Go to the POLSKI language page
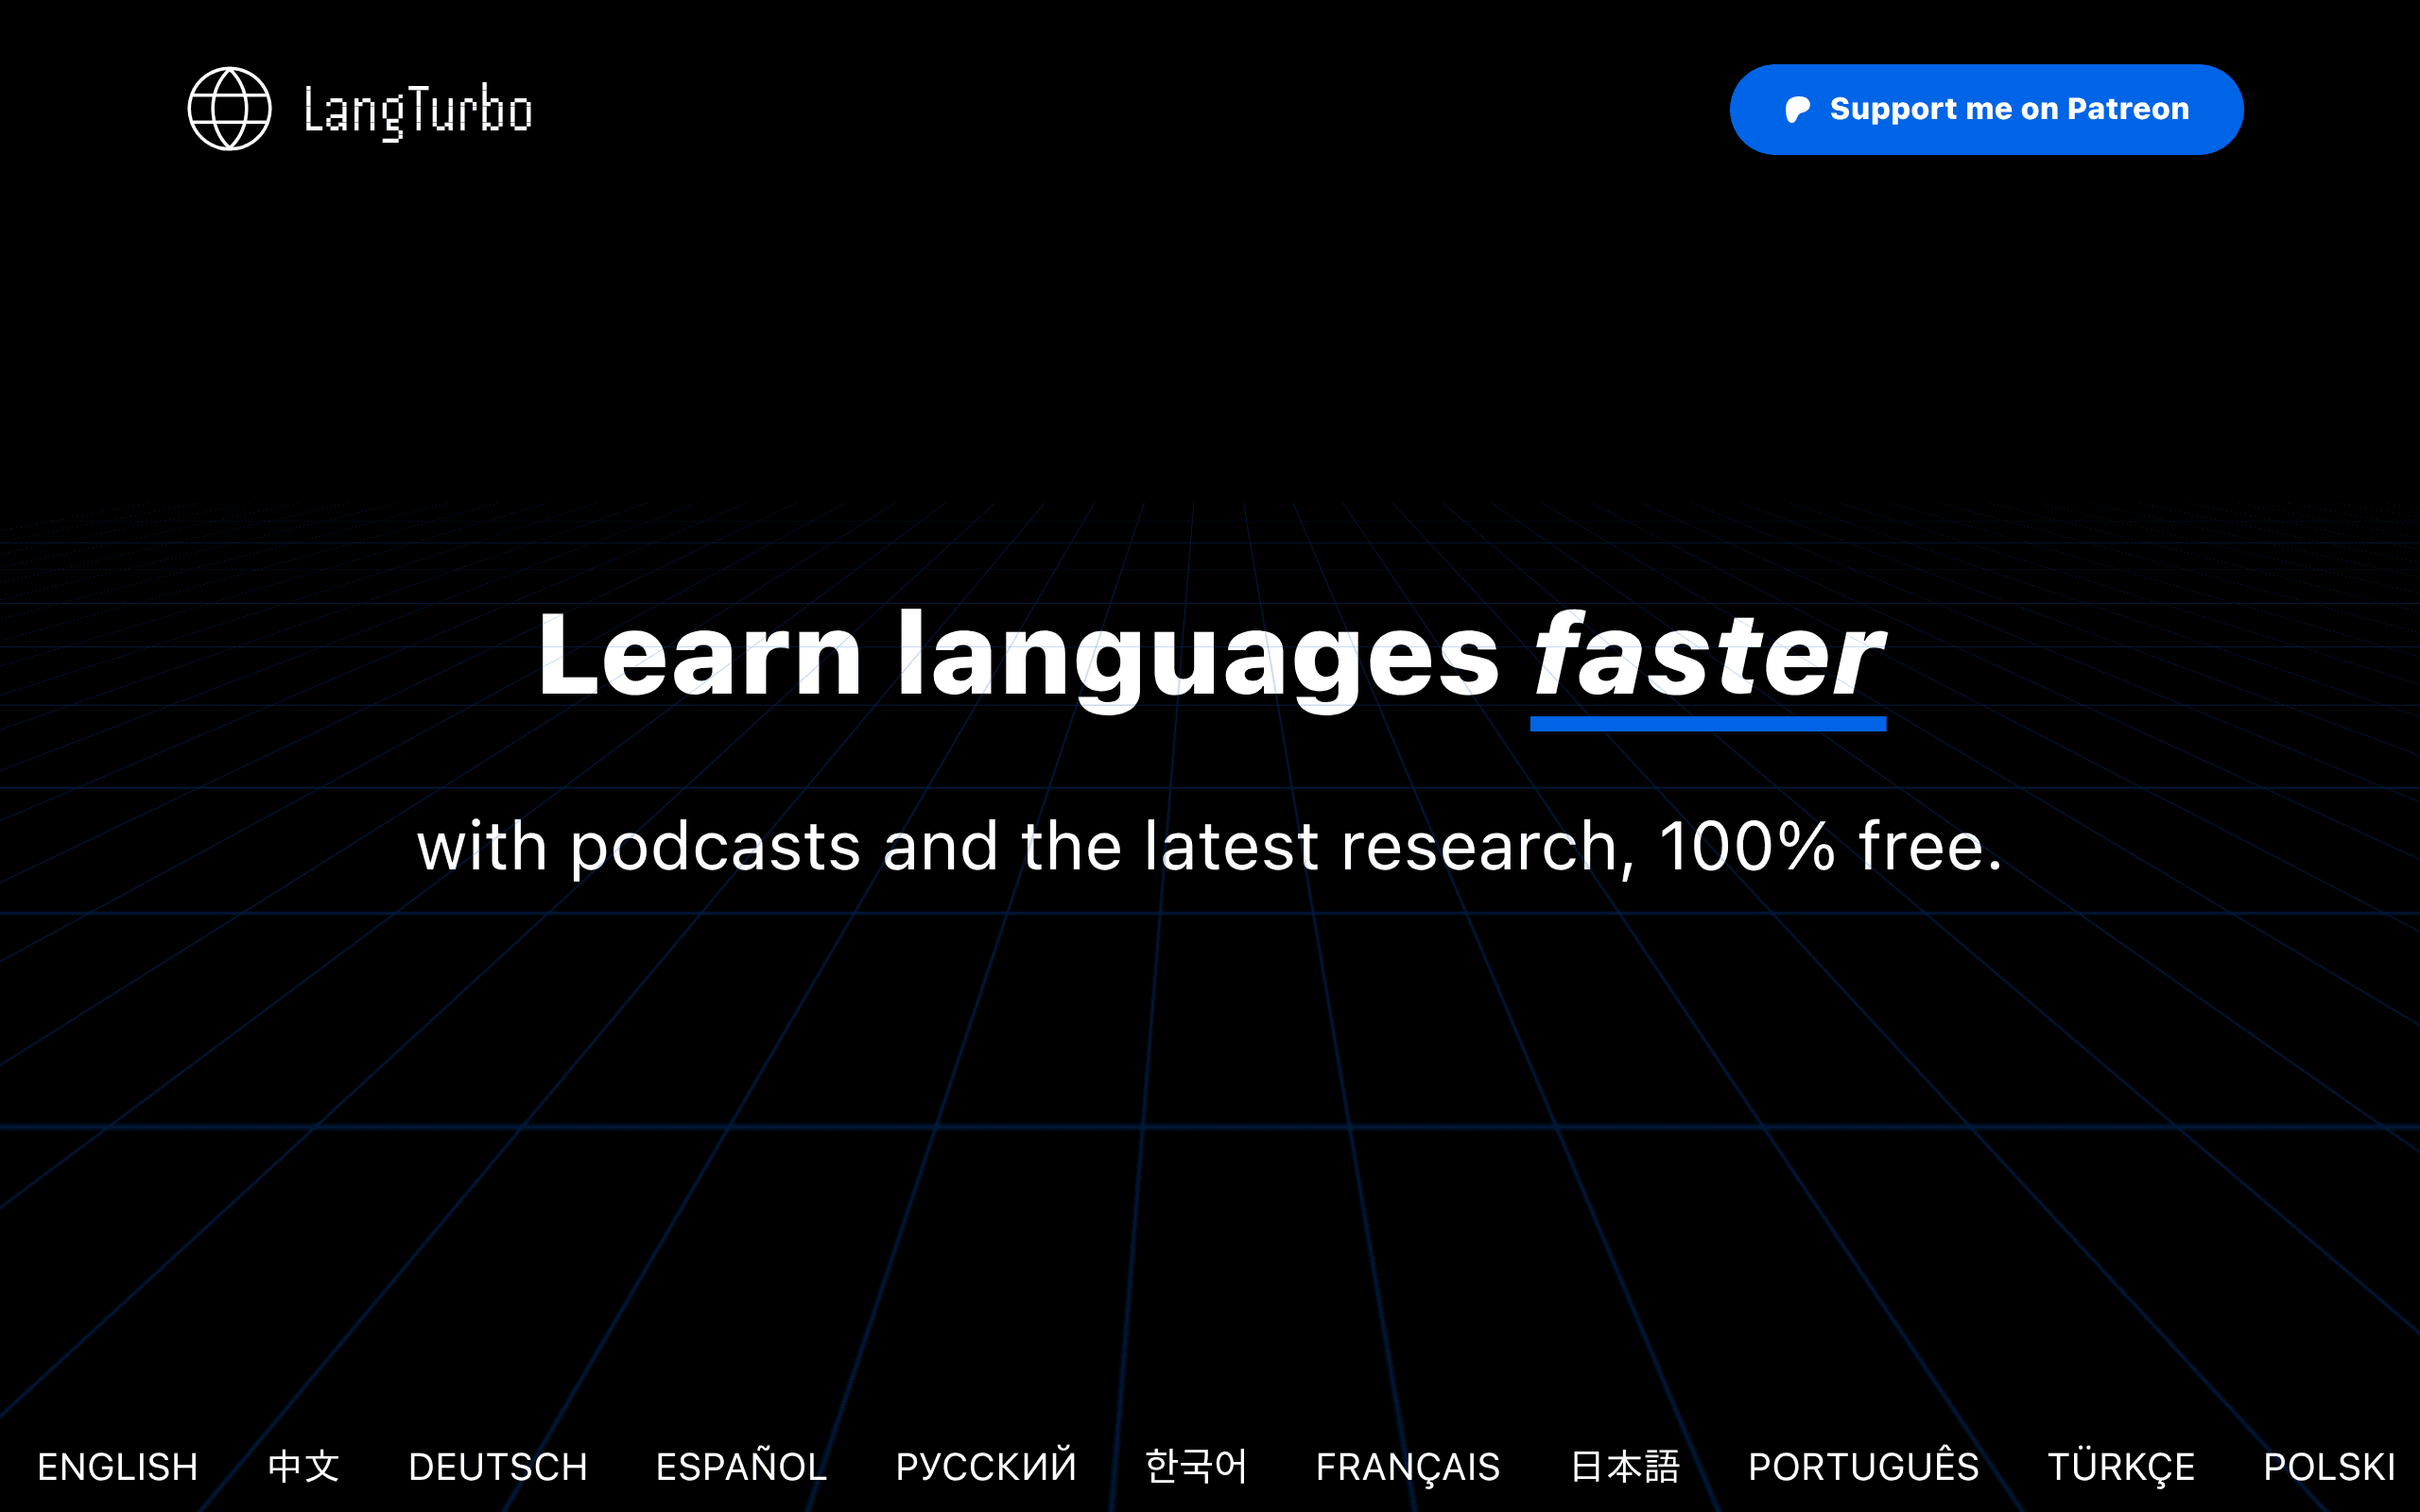Viewport: 2420px width, 1512px height. coord(2329,1467)
